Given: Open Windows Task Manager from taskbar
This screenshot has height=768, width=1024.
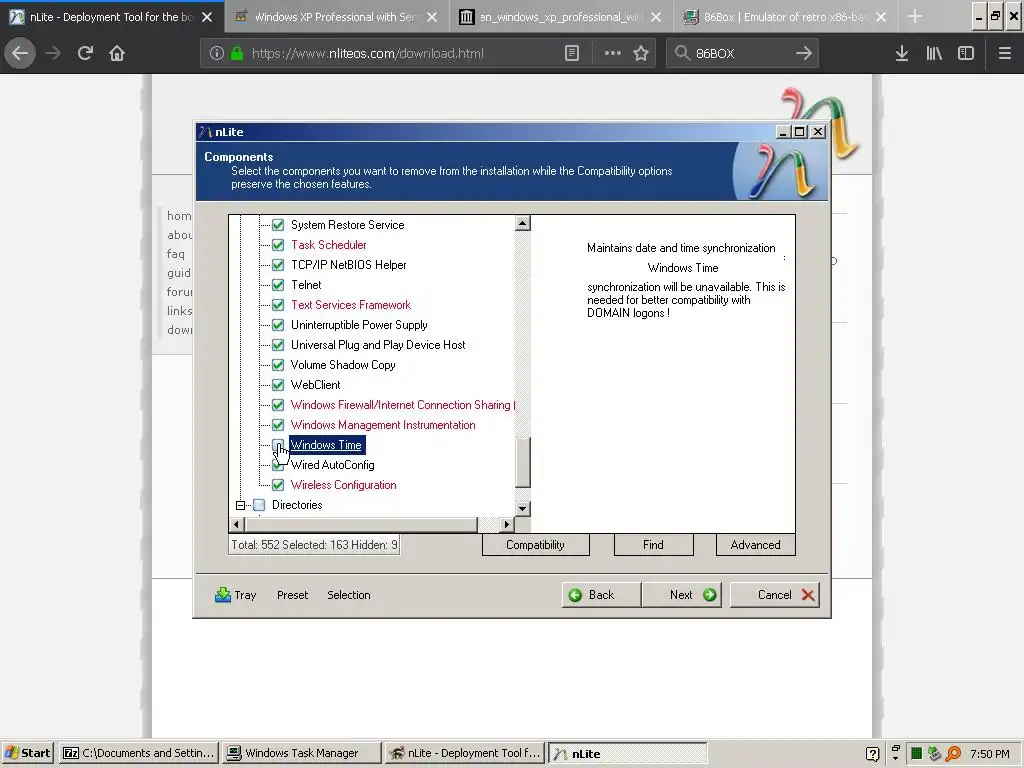Looking at the screenshot, I should [x=301, y=753].
